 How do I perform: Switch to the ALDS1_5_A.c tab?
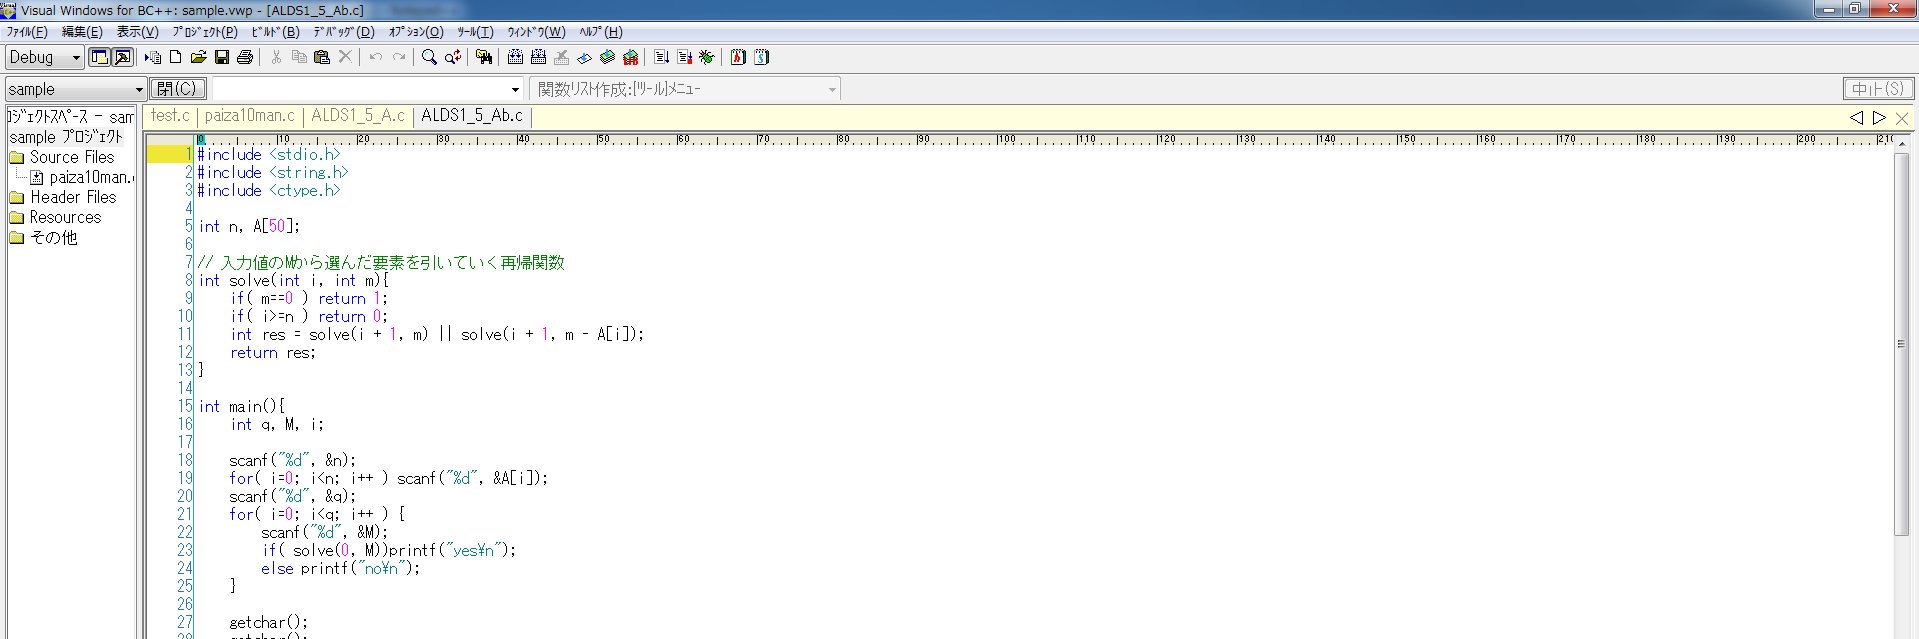[358, 116]
